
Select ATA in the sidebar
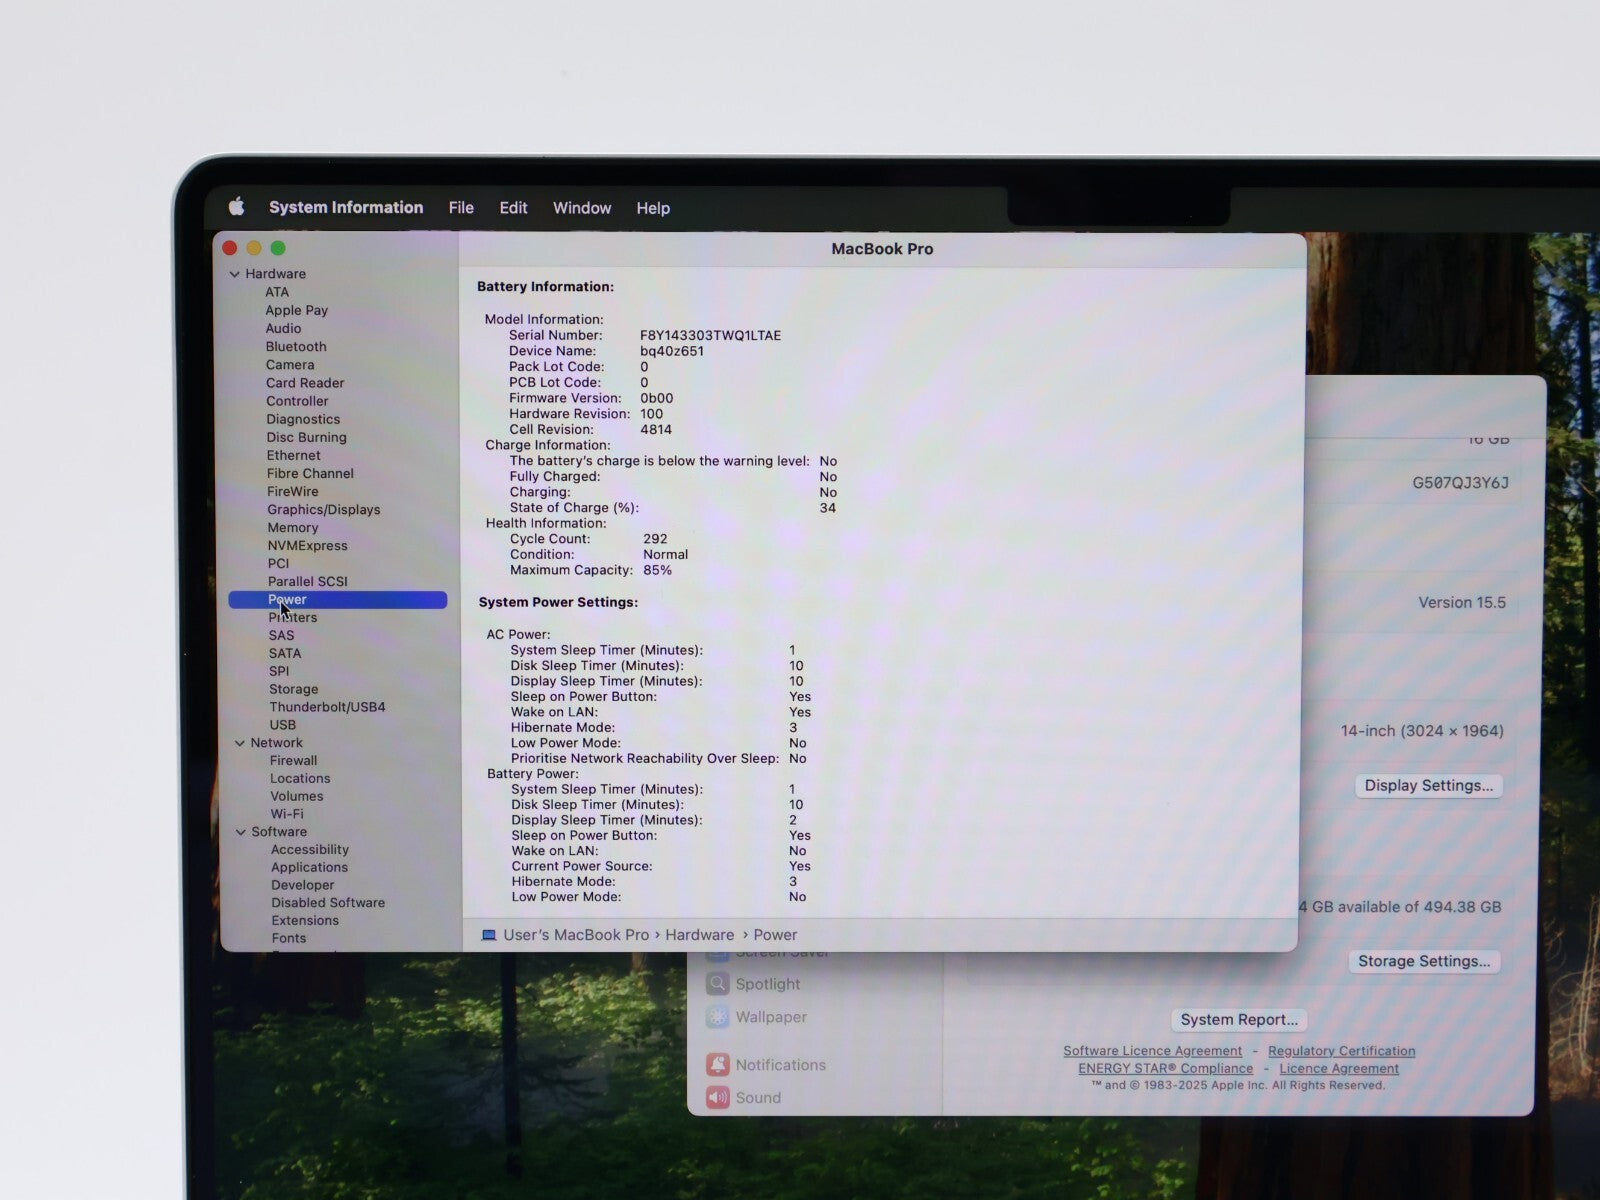(277, 292)
